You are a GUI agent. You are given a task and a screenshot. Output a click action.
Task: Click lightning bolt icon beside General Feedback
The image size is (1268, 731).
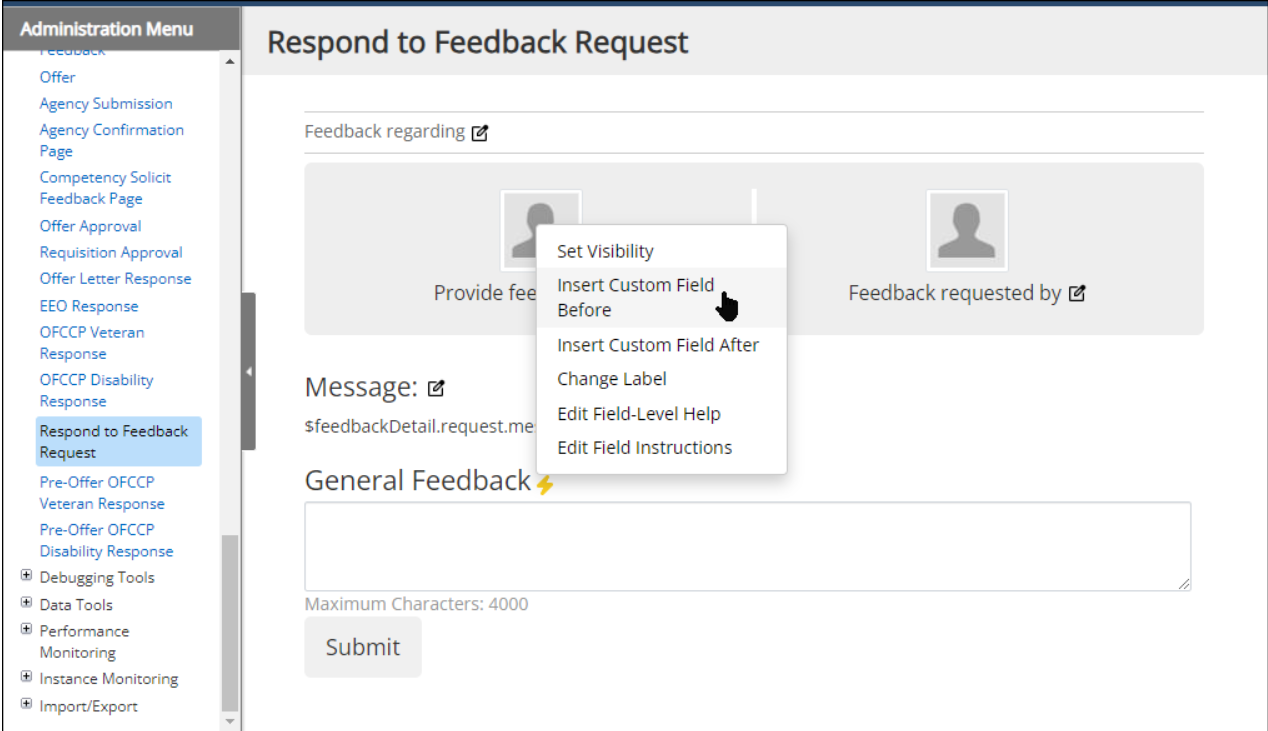[x=545, y=484]
